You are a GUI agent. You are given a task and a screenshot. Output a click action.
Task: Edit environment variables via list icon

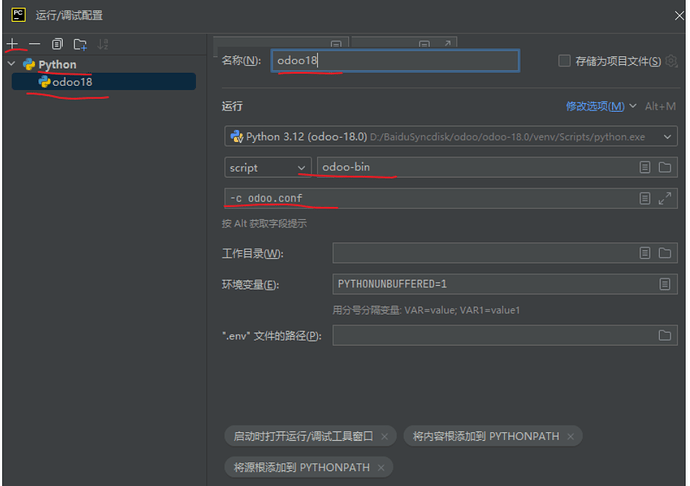click(x=665, y=284)
